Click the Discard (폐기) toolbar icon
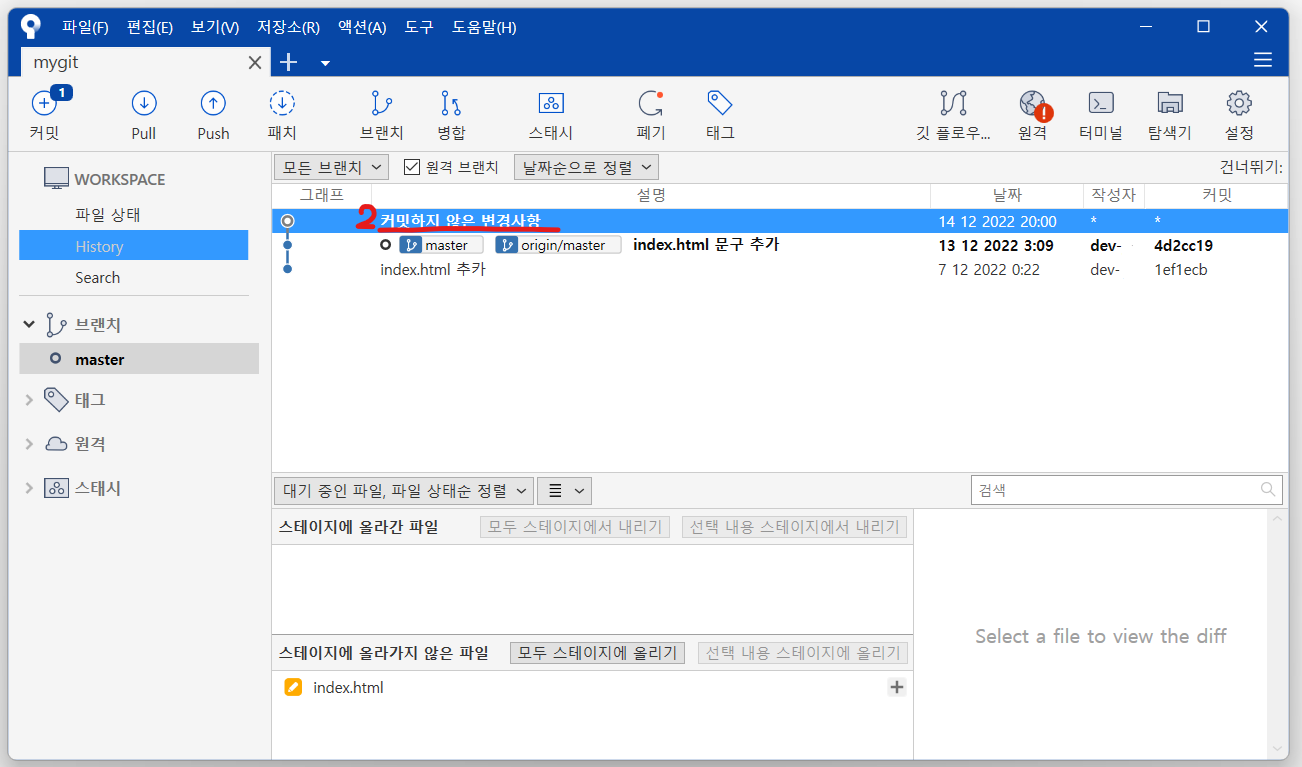The height and width of the screenshot is (767, 1302). click(651, 103)
